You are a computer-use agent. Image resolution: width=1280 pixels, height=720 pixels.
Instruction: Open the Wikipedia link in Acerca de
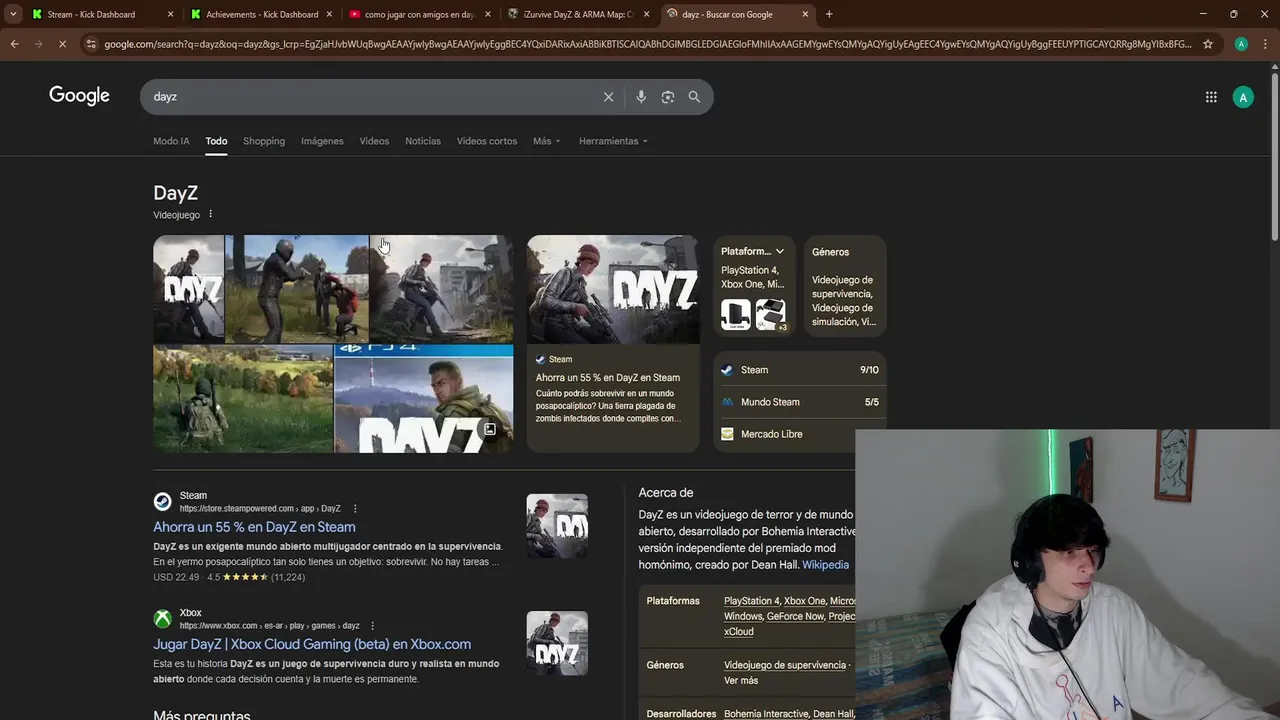(825, 565)
